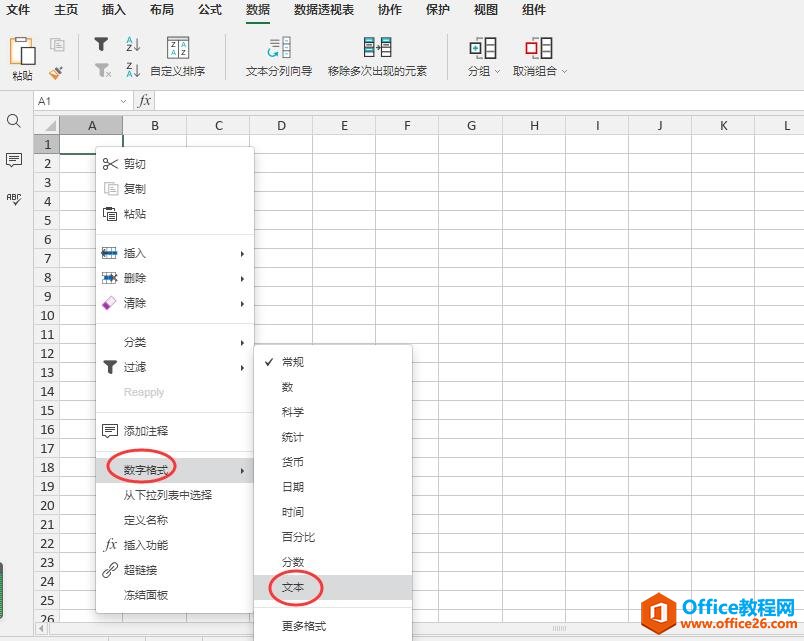Screen dimensions: 804x641
Task: Select the format painter brush icon
Action: pos(56,73)
